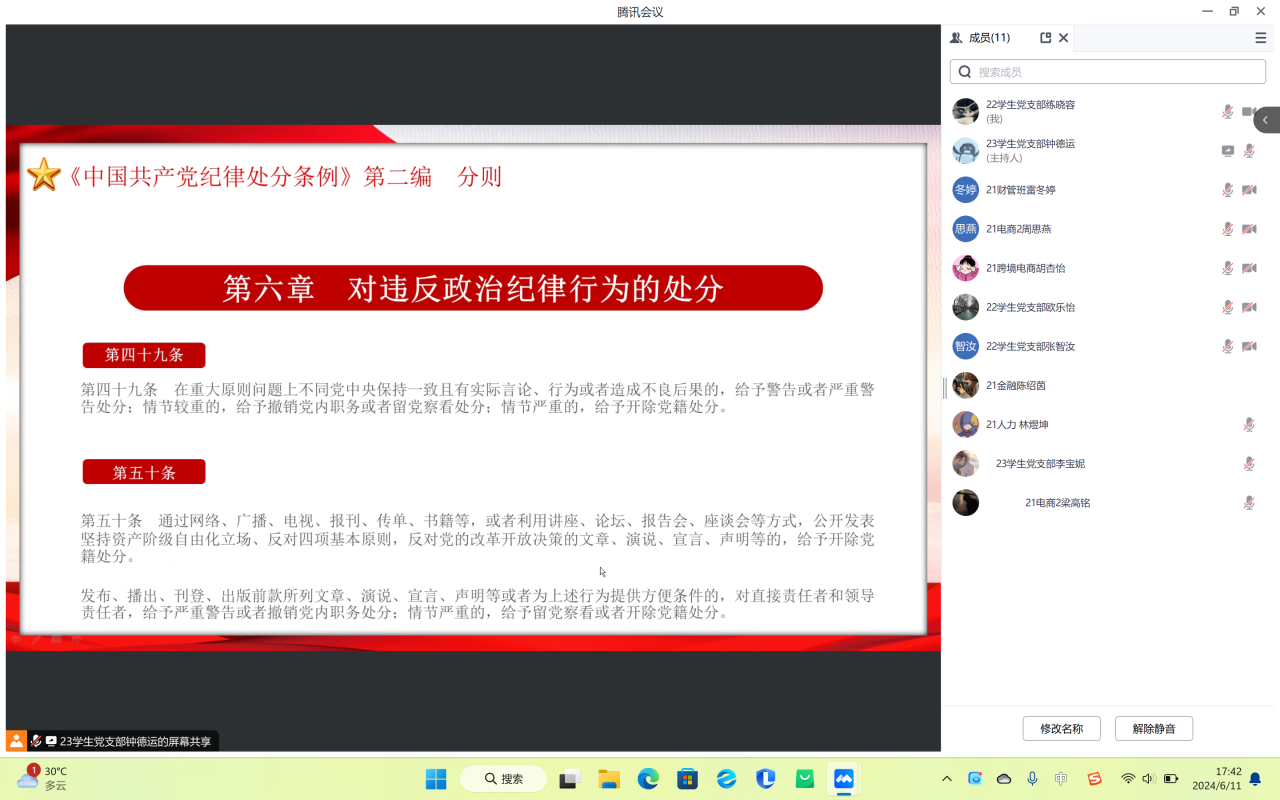Expand the collapsed side arrow tab
Screen dimensions: 1280x800
pos(1266,120)
